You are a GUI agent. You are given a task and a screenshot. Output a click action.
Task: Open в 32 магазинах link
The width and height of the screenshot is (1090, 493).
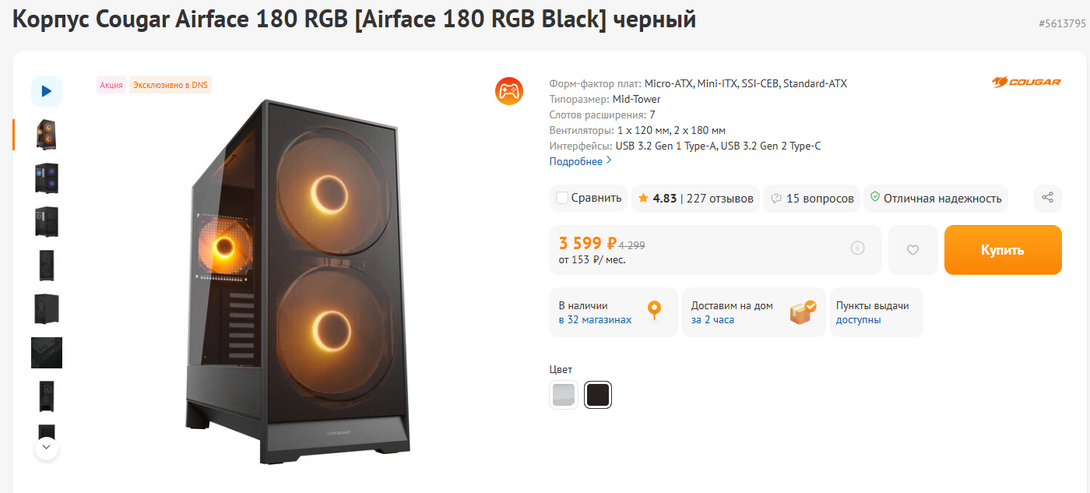[x=595, y=320]
